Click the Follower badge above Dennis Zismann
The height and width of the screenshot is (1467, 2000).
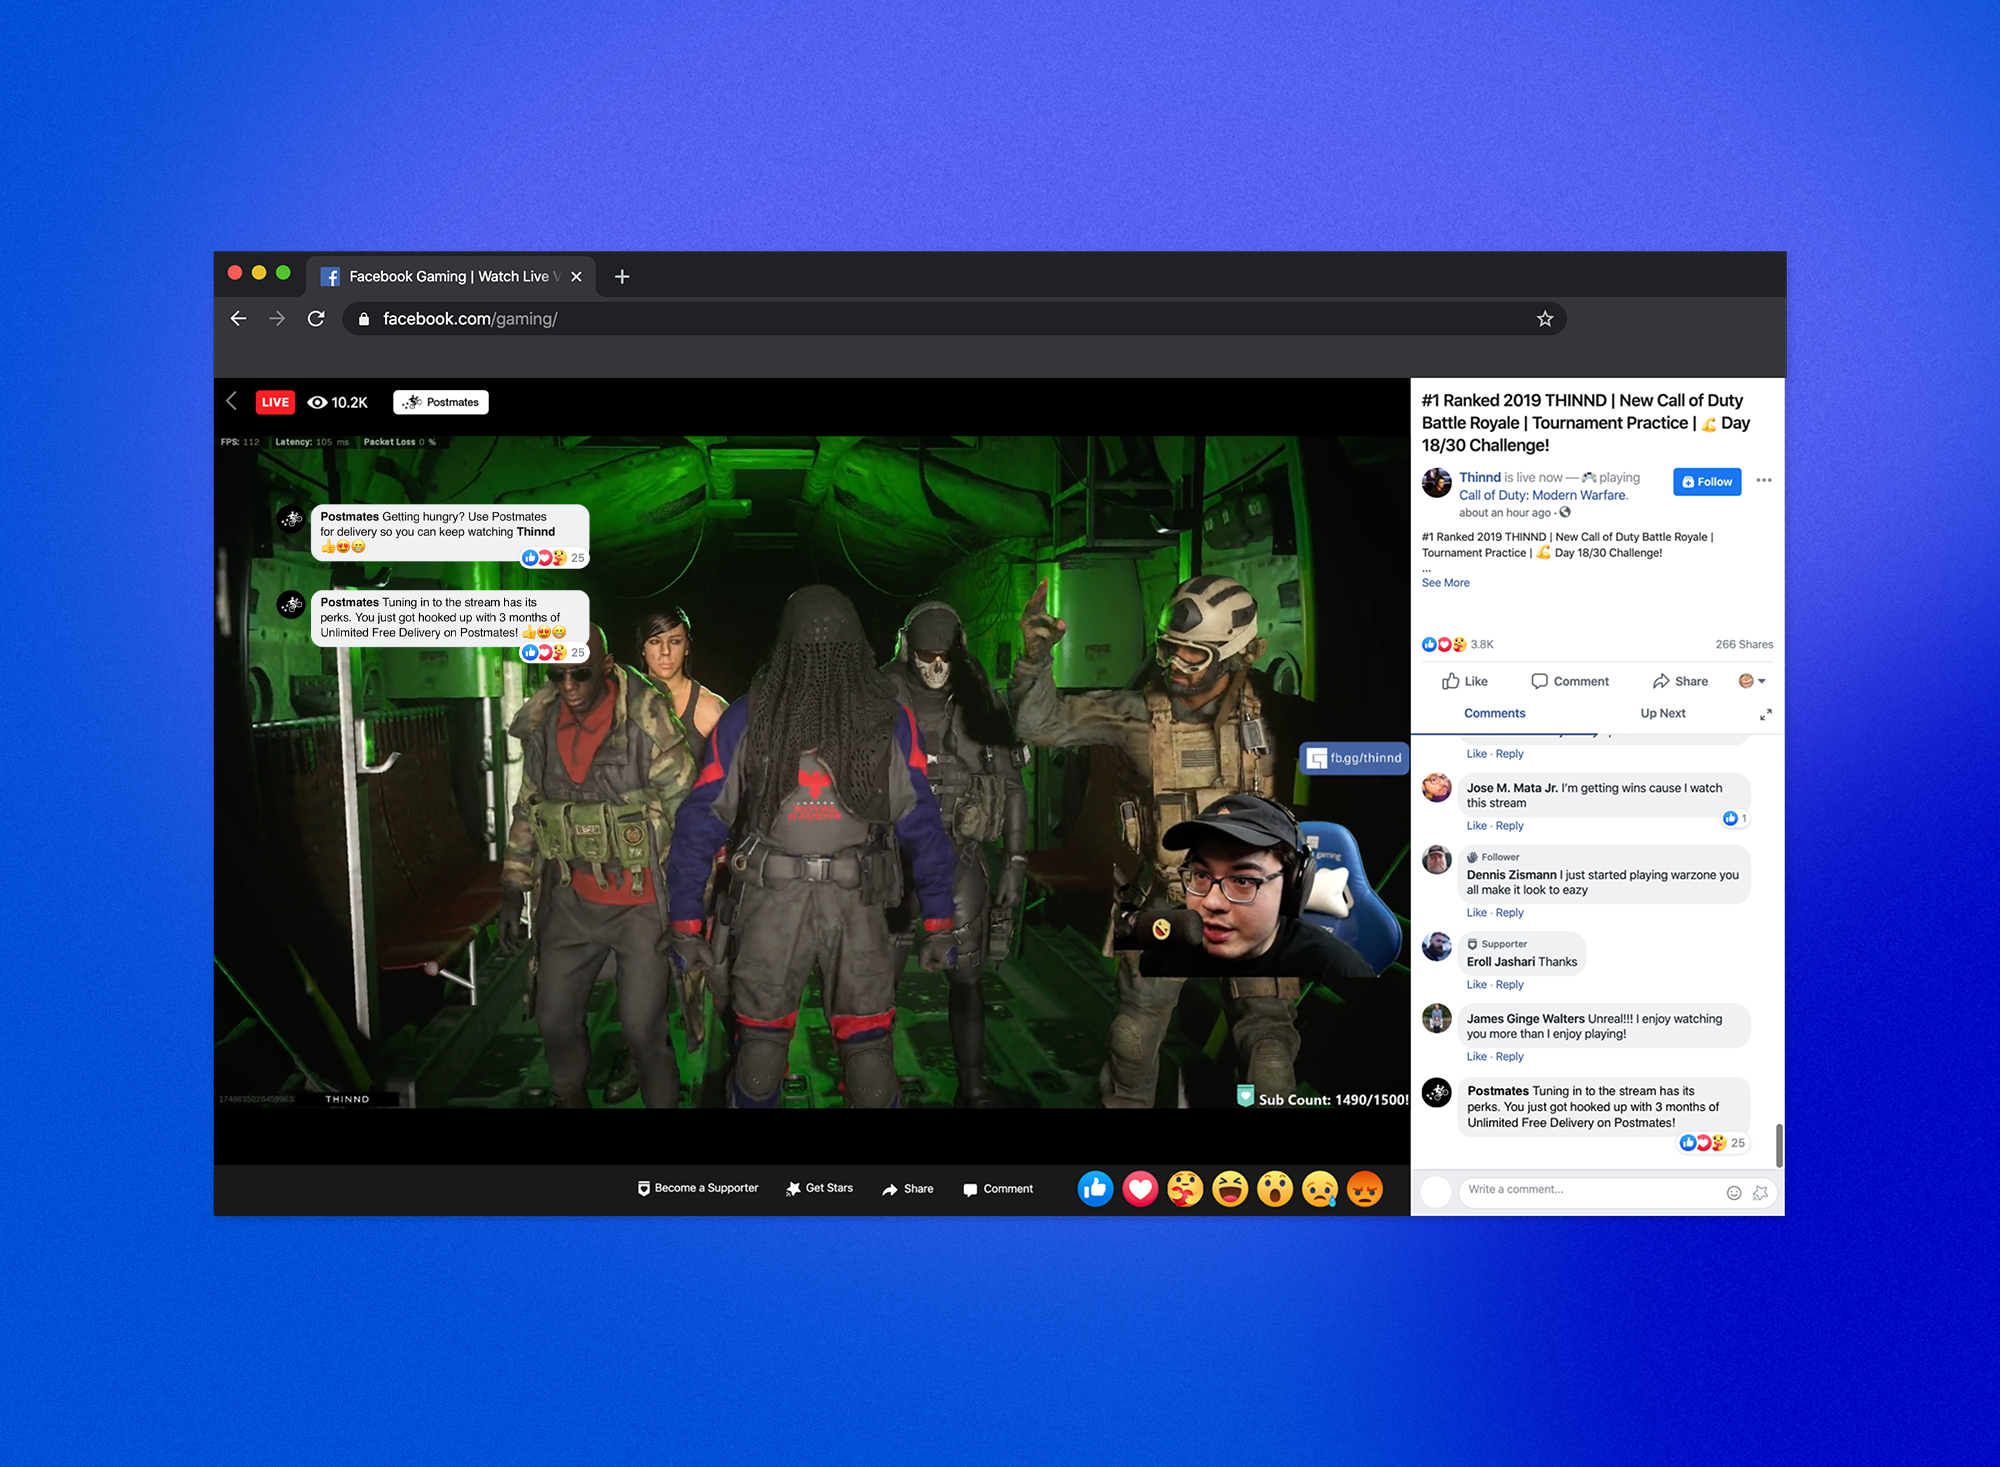tap(1493, 857)
